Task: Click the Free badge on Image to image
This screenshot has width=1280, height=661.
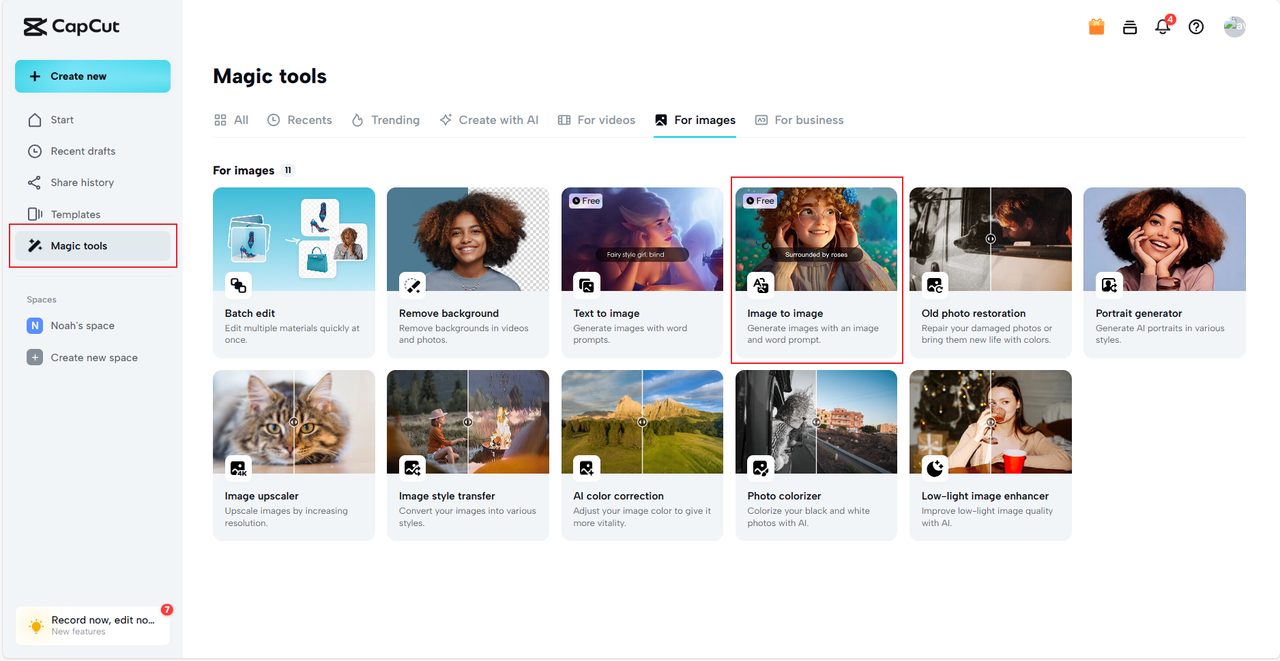Action: click(x=761, y=201)
